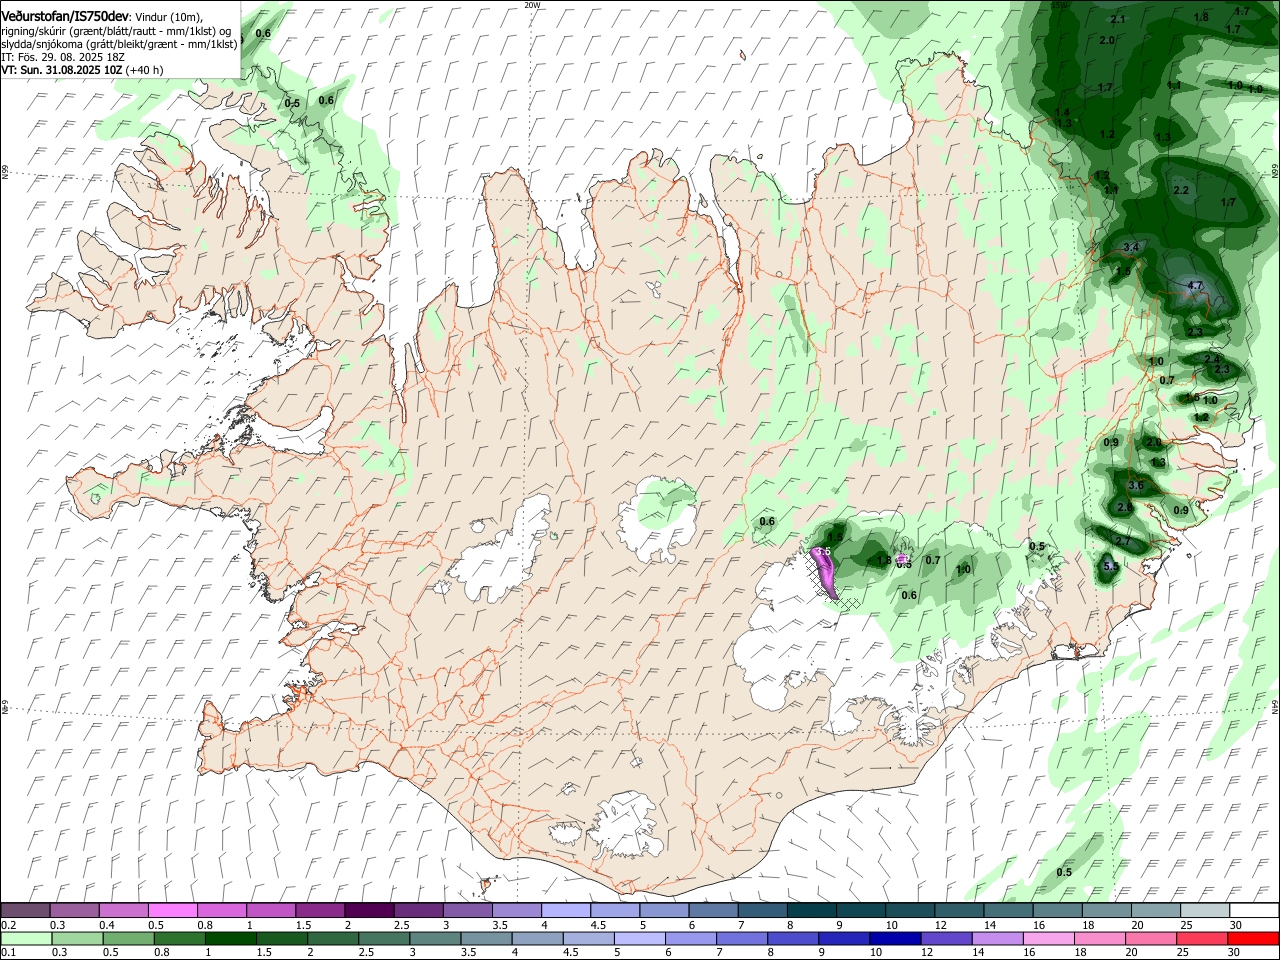Click the Veðurstofan/IS750dev map title
Image resolution: width=1280 pixels, height=960 pixels.
point(65,16)
